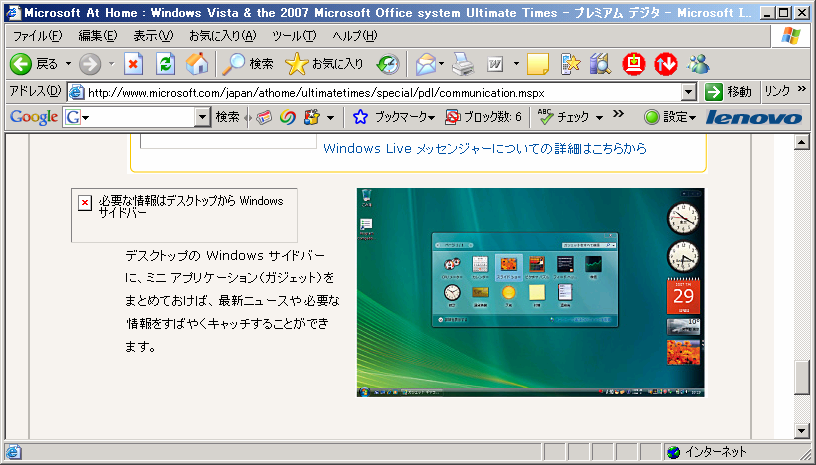Image resolution: width=816 pixels, height=465 pixels.
Task: Run the チェック spell check button
Action: pyautogui.click(x=564, y=118)
